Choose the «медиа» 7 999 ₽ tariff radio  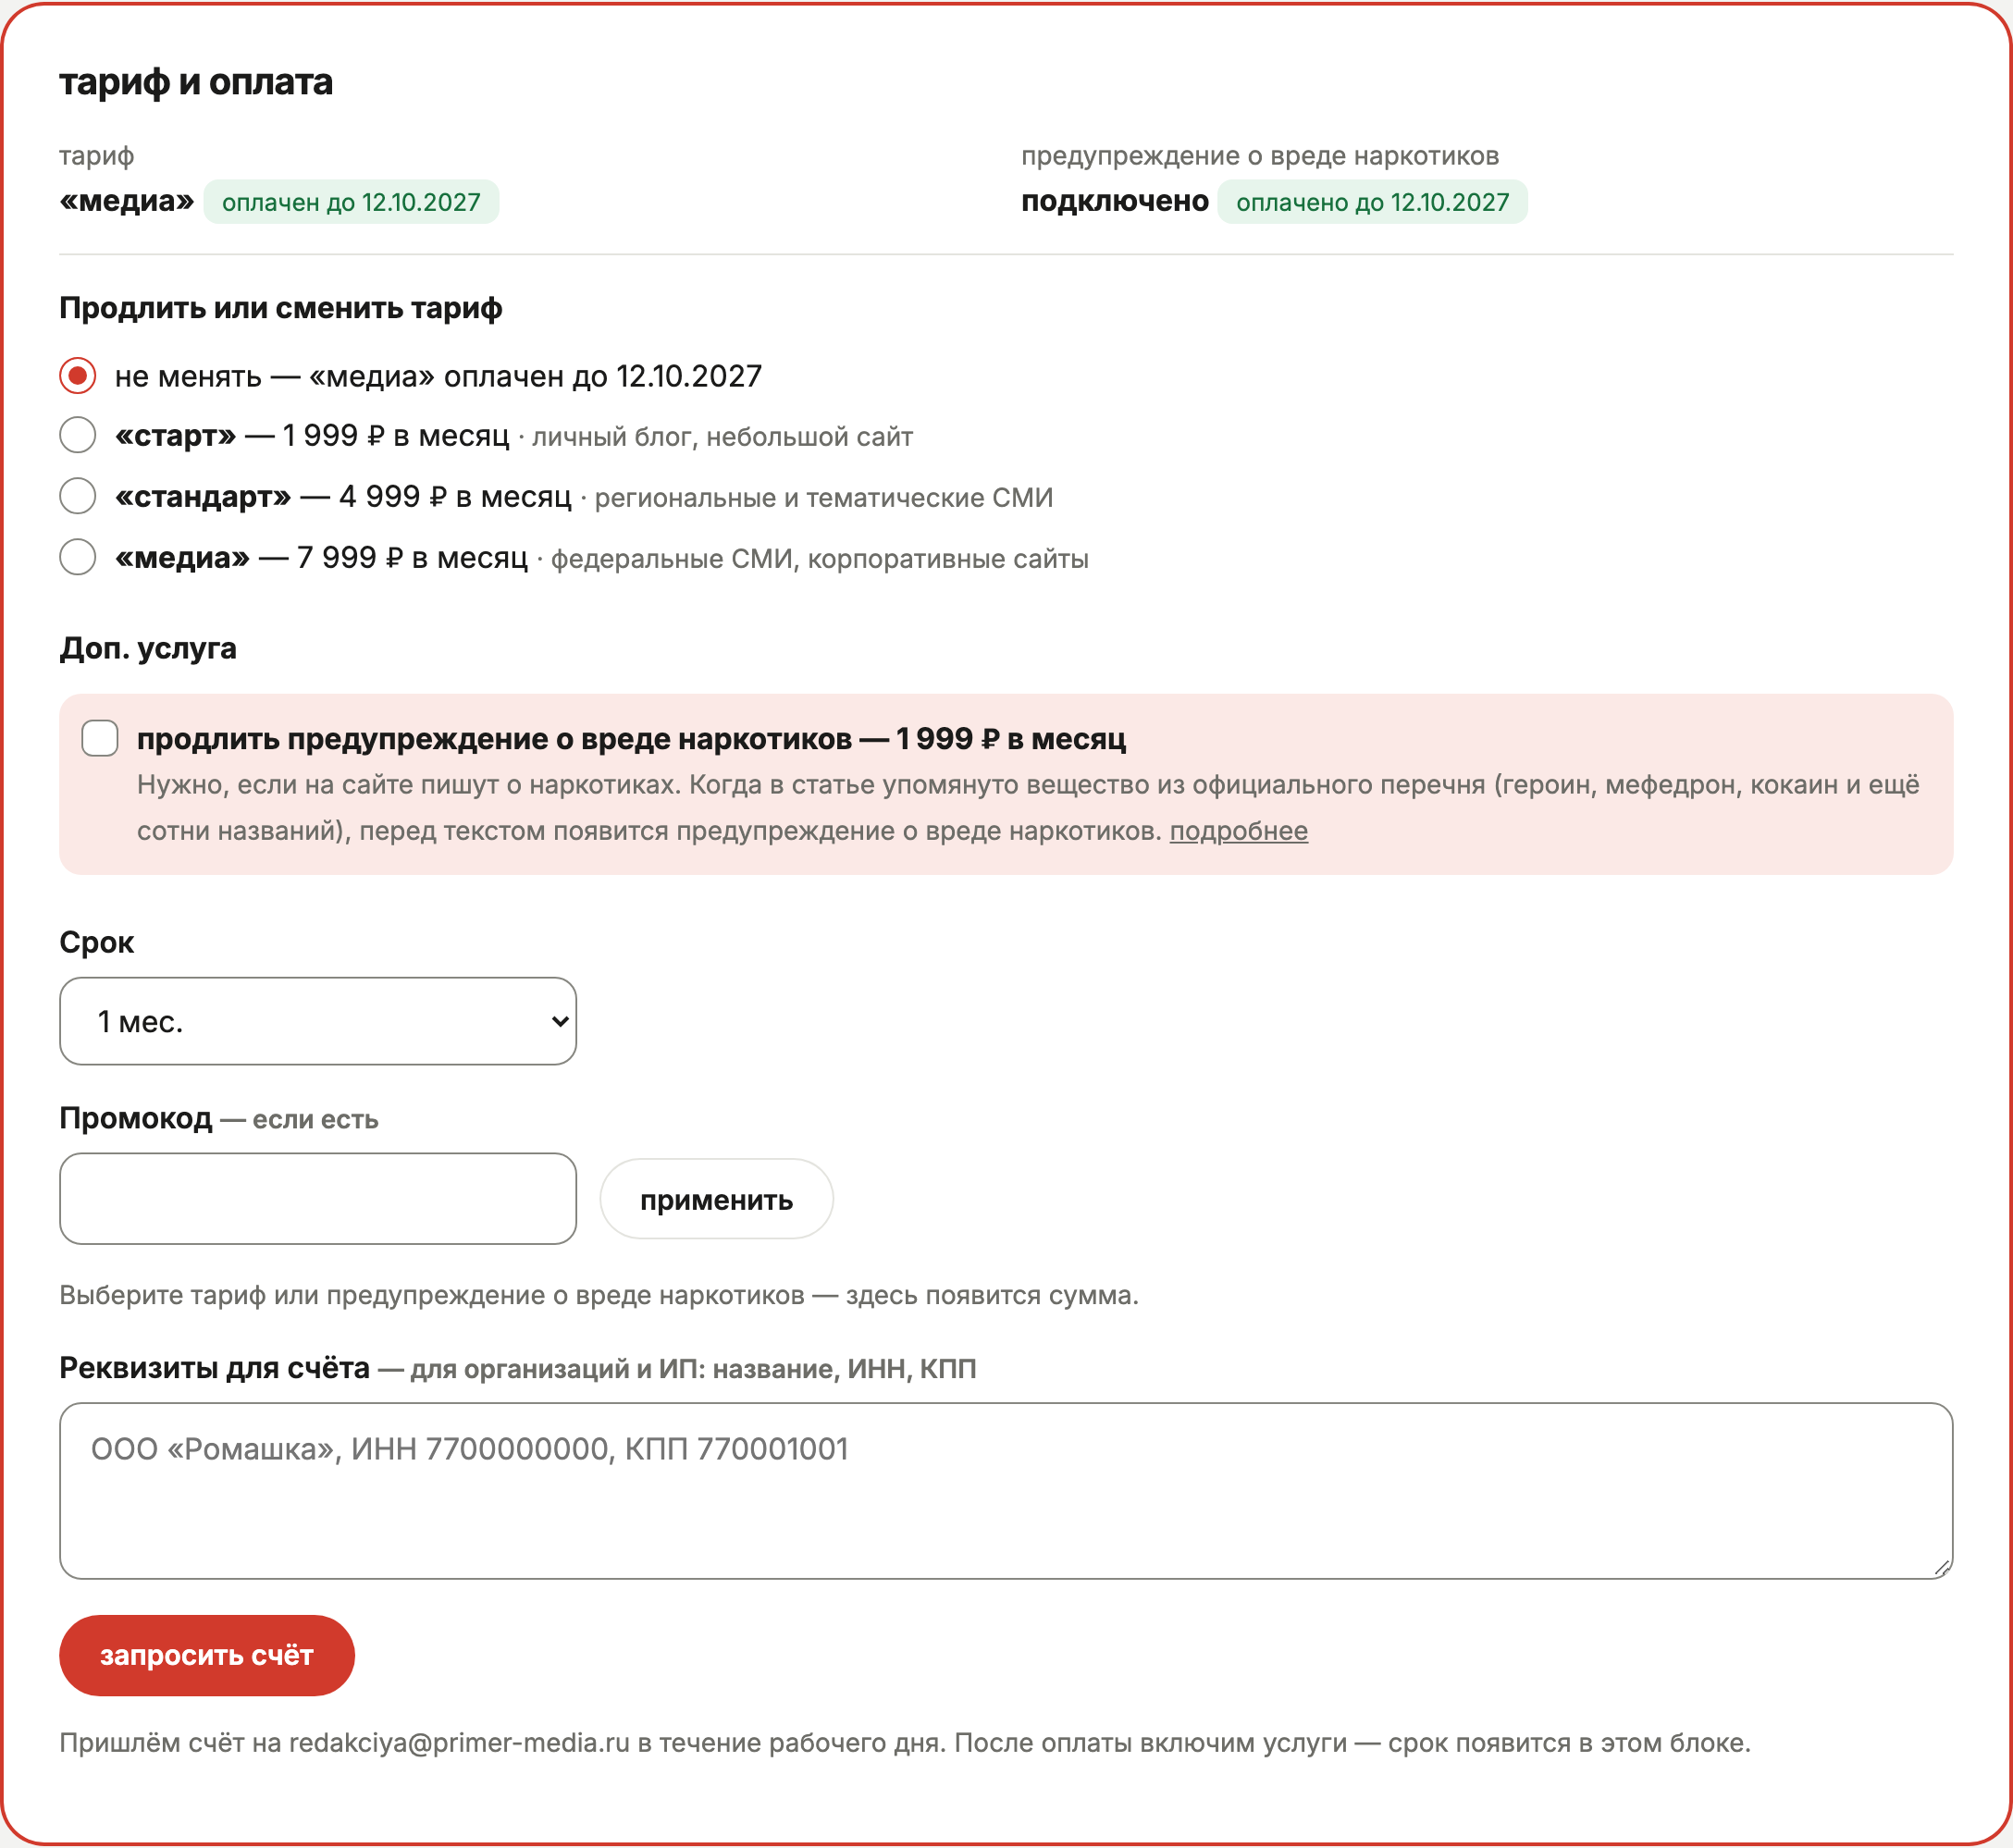(77, 557)
